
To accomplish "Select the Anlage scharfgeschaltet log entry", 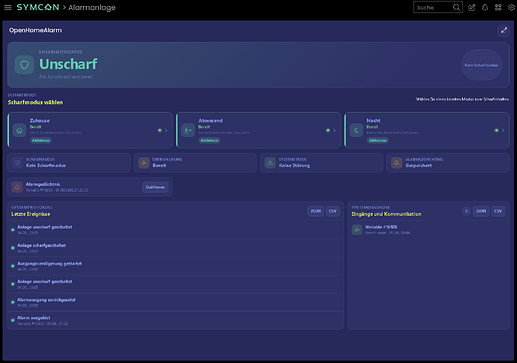I will tap(176, 248).
